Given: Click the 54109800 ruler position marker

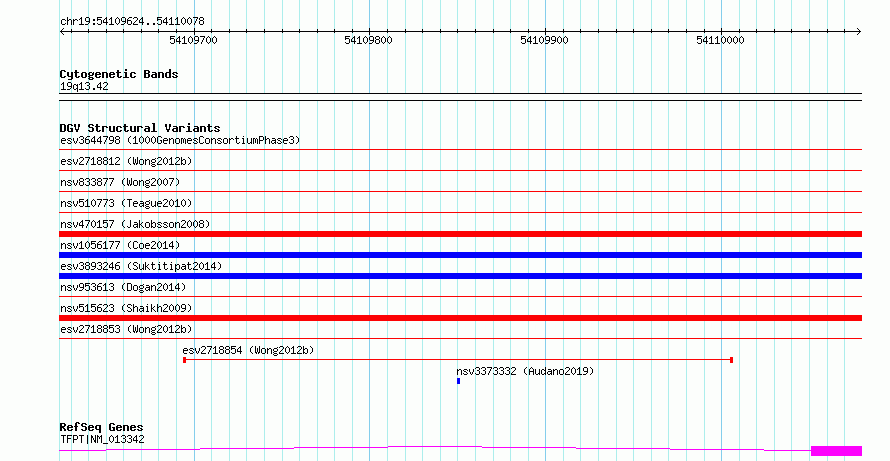Looking at the screenshot, I should tap(368, 40).
